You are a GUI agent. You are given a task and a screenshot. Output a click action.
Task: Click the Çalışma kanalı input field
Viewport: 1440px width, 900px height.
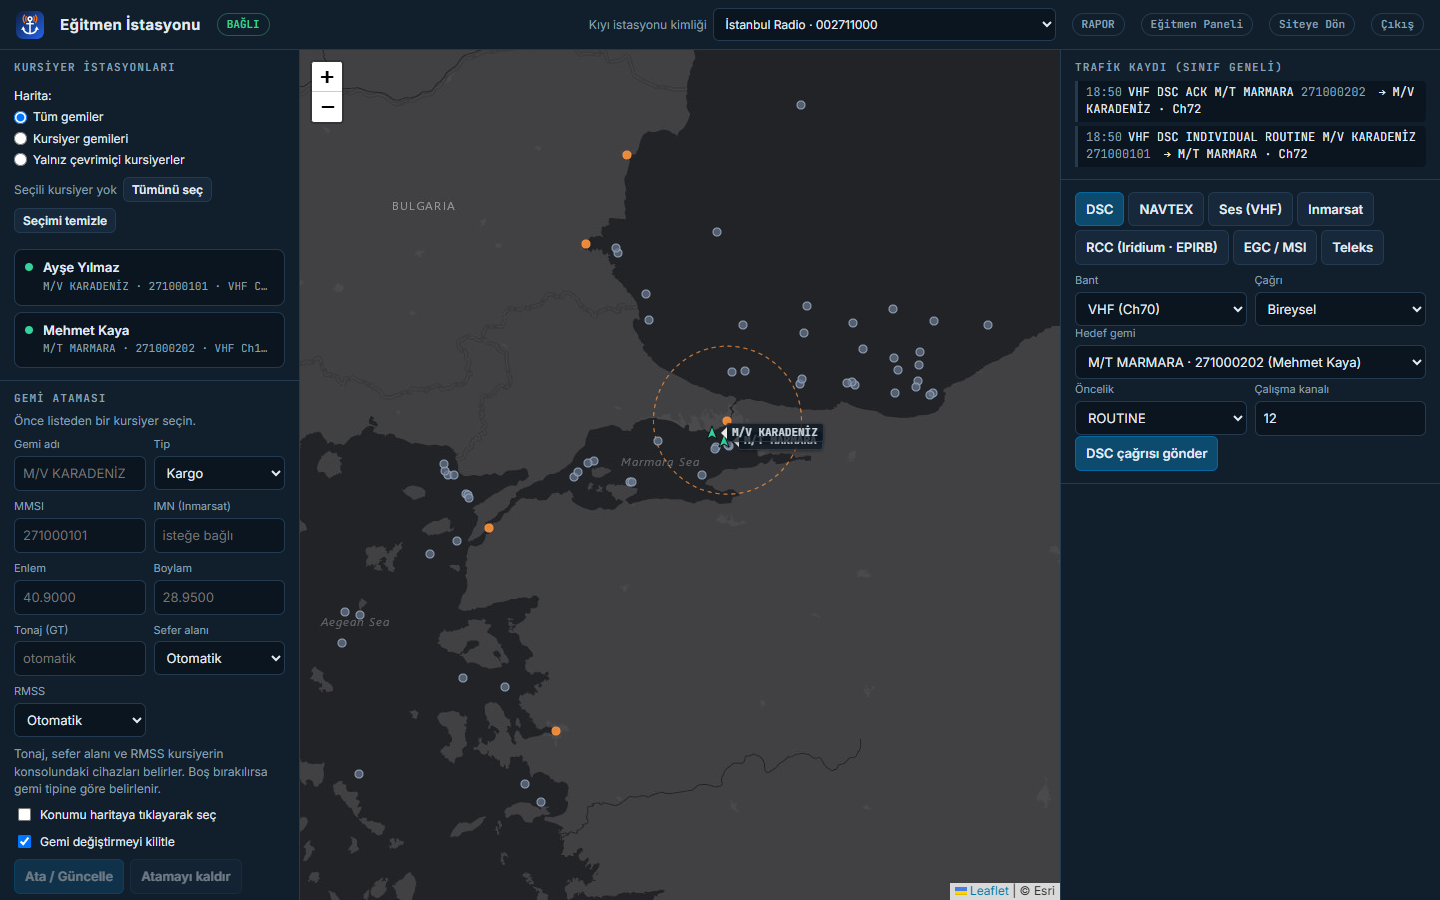pos(1340,418)
